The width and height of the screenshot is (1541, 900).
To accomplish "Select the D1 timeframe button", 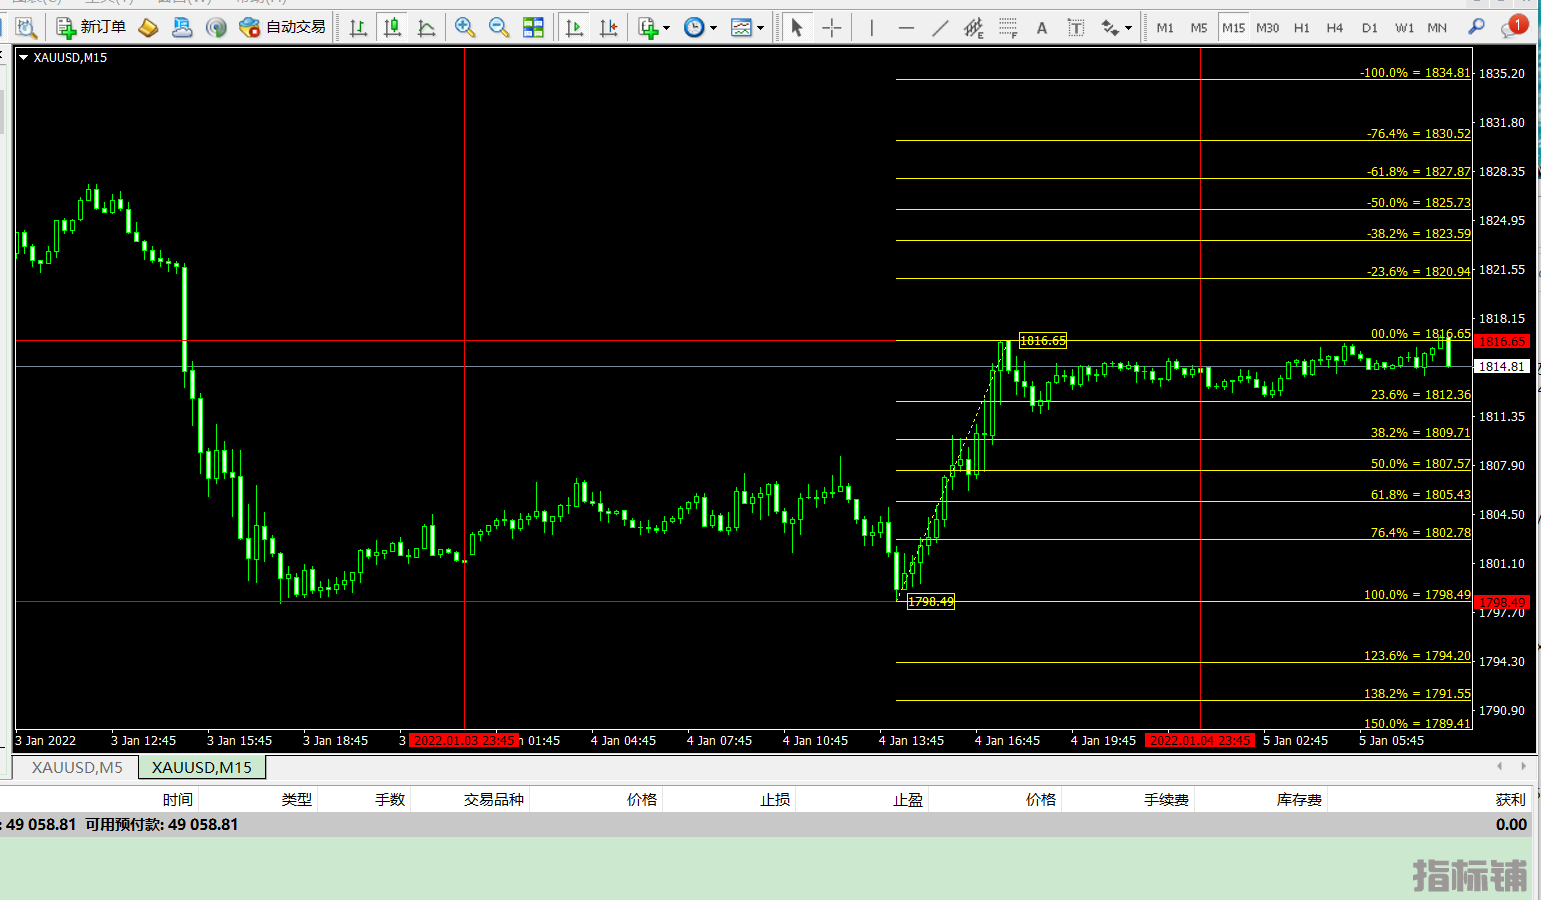I will click(x=1369, y=28).
